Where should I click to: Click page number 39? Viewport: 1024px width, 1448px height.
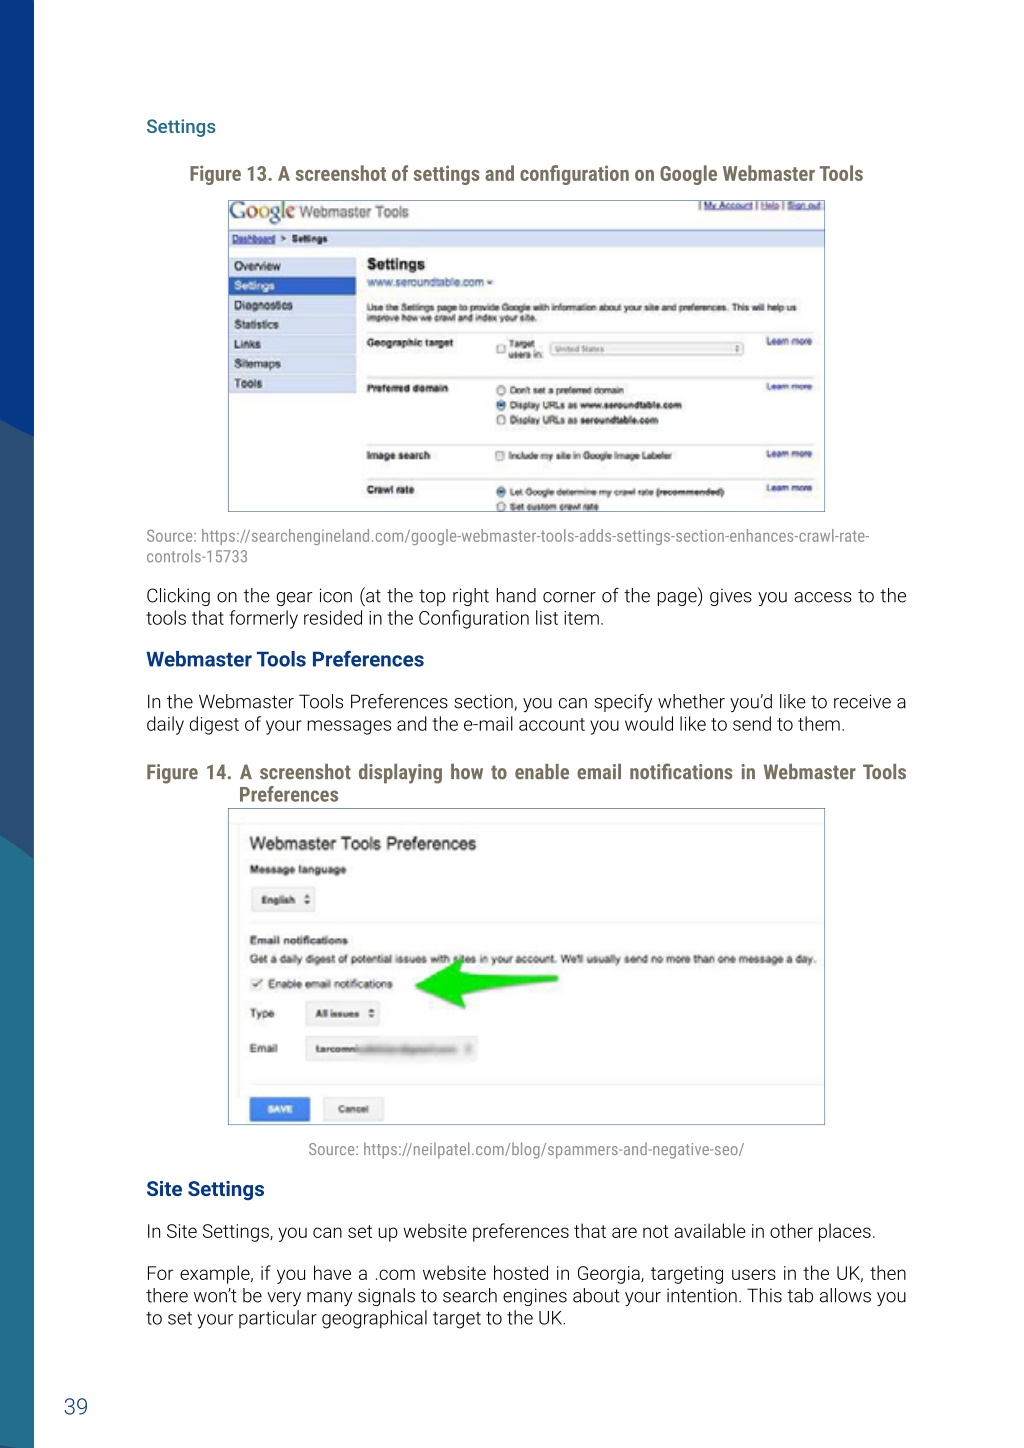point(76,1407)
